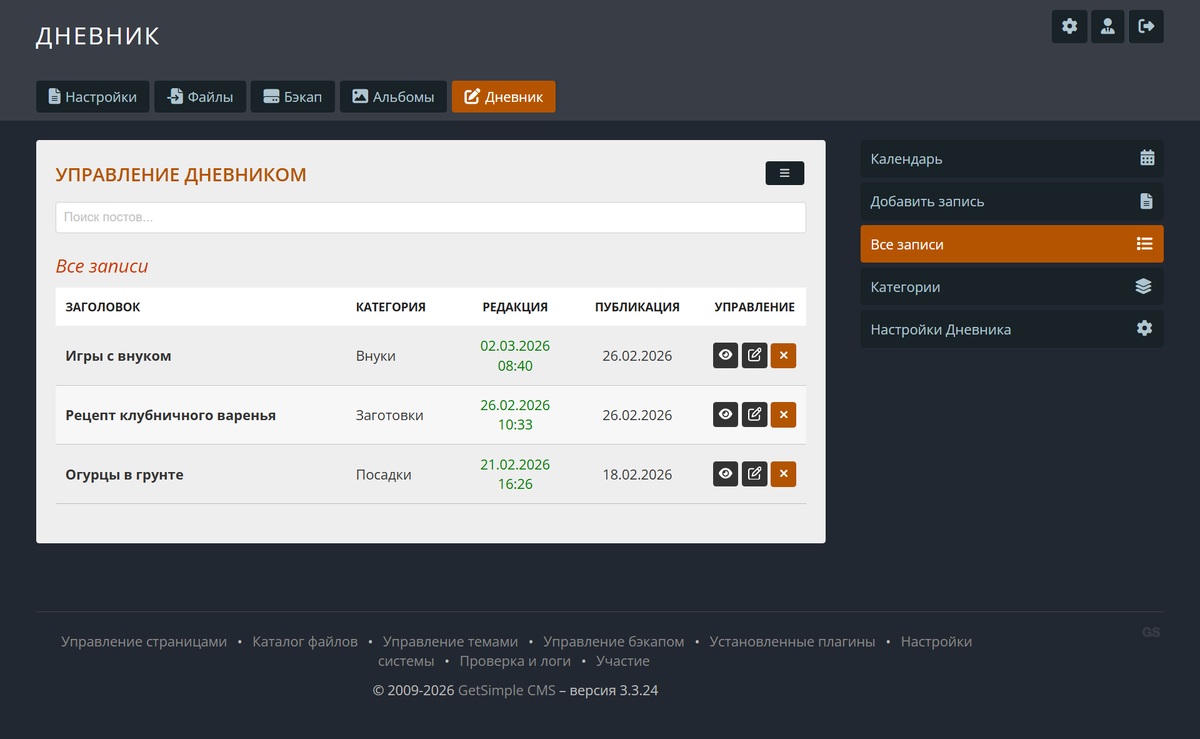
Task: Switch to the Файлы tab
Action: click(200, 97)
